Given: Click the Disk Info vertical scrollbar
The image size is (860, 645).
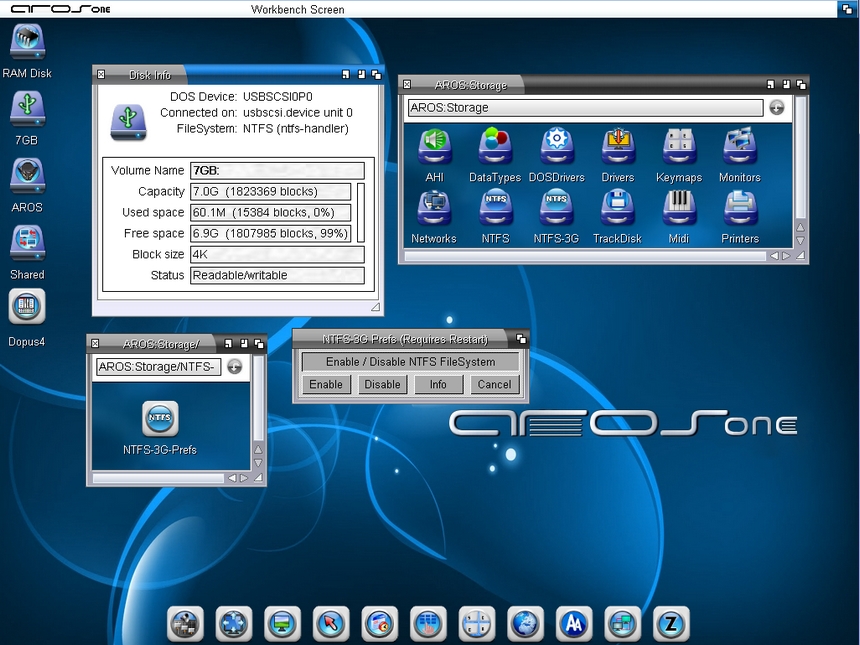Looking at the screenshot, I should pos(361,212).
